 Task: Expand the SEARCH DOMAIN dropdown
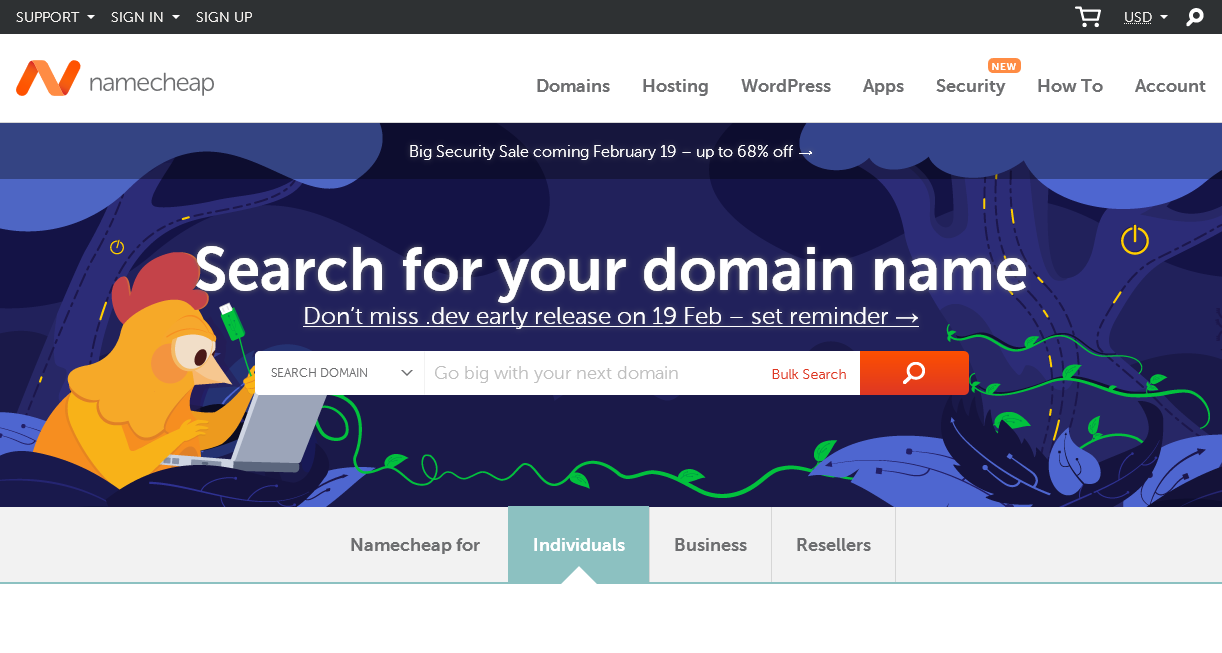(x=340, y=373)
